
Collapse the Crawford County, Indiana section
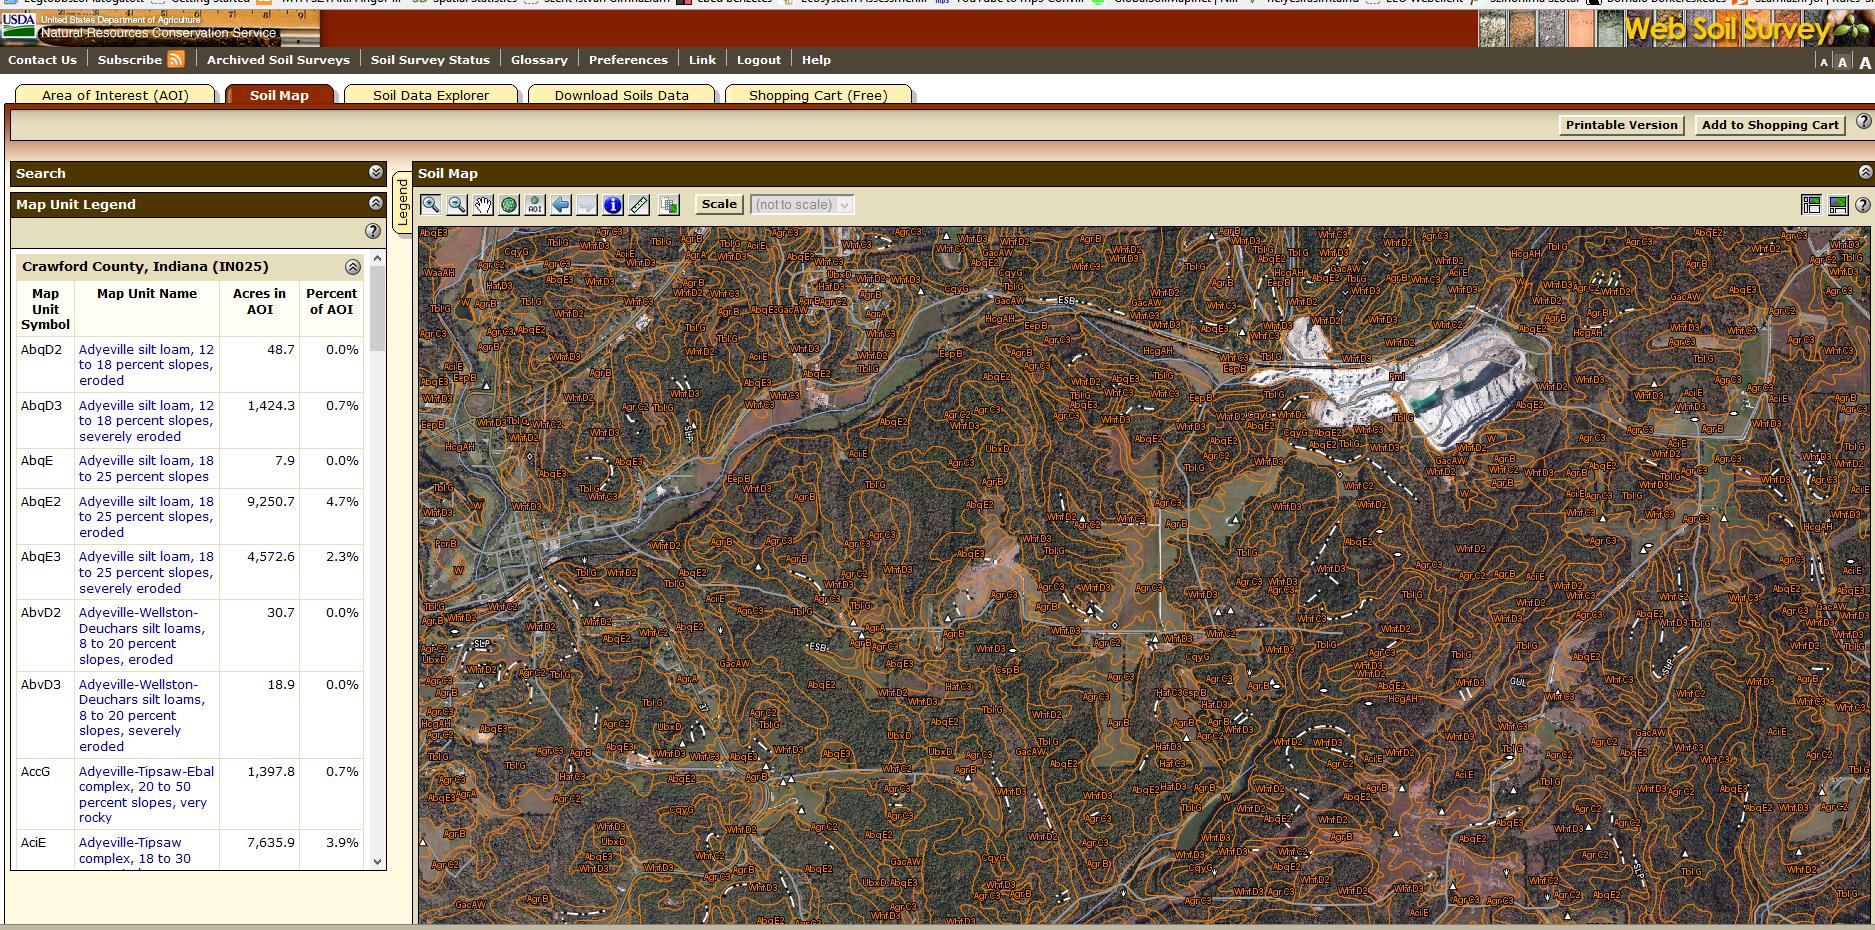tap(353, 267)
